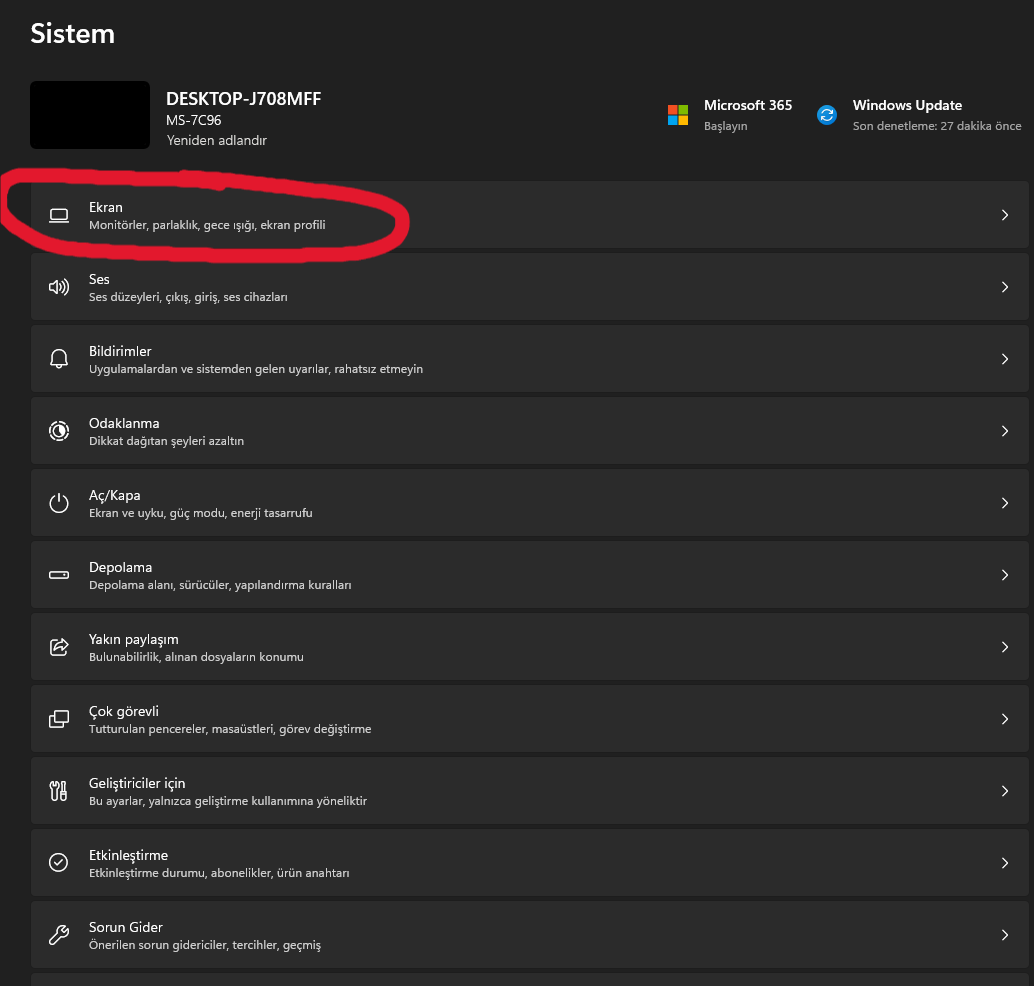Click the MS-7C96 model text

[x=194, y=120]
